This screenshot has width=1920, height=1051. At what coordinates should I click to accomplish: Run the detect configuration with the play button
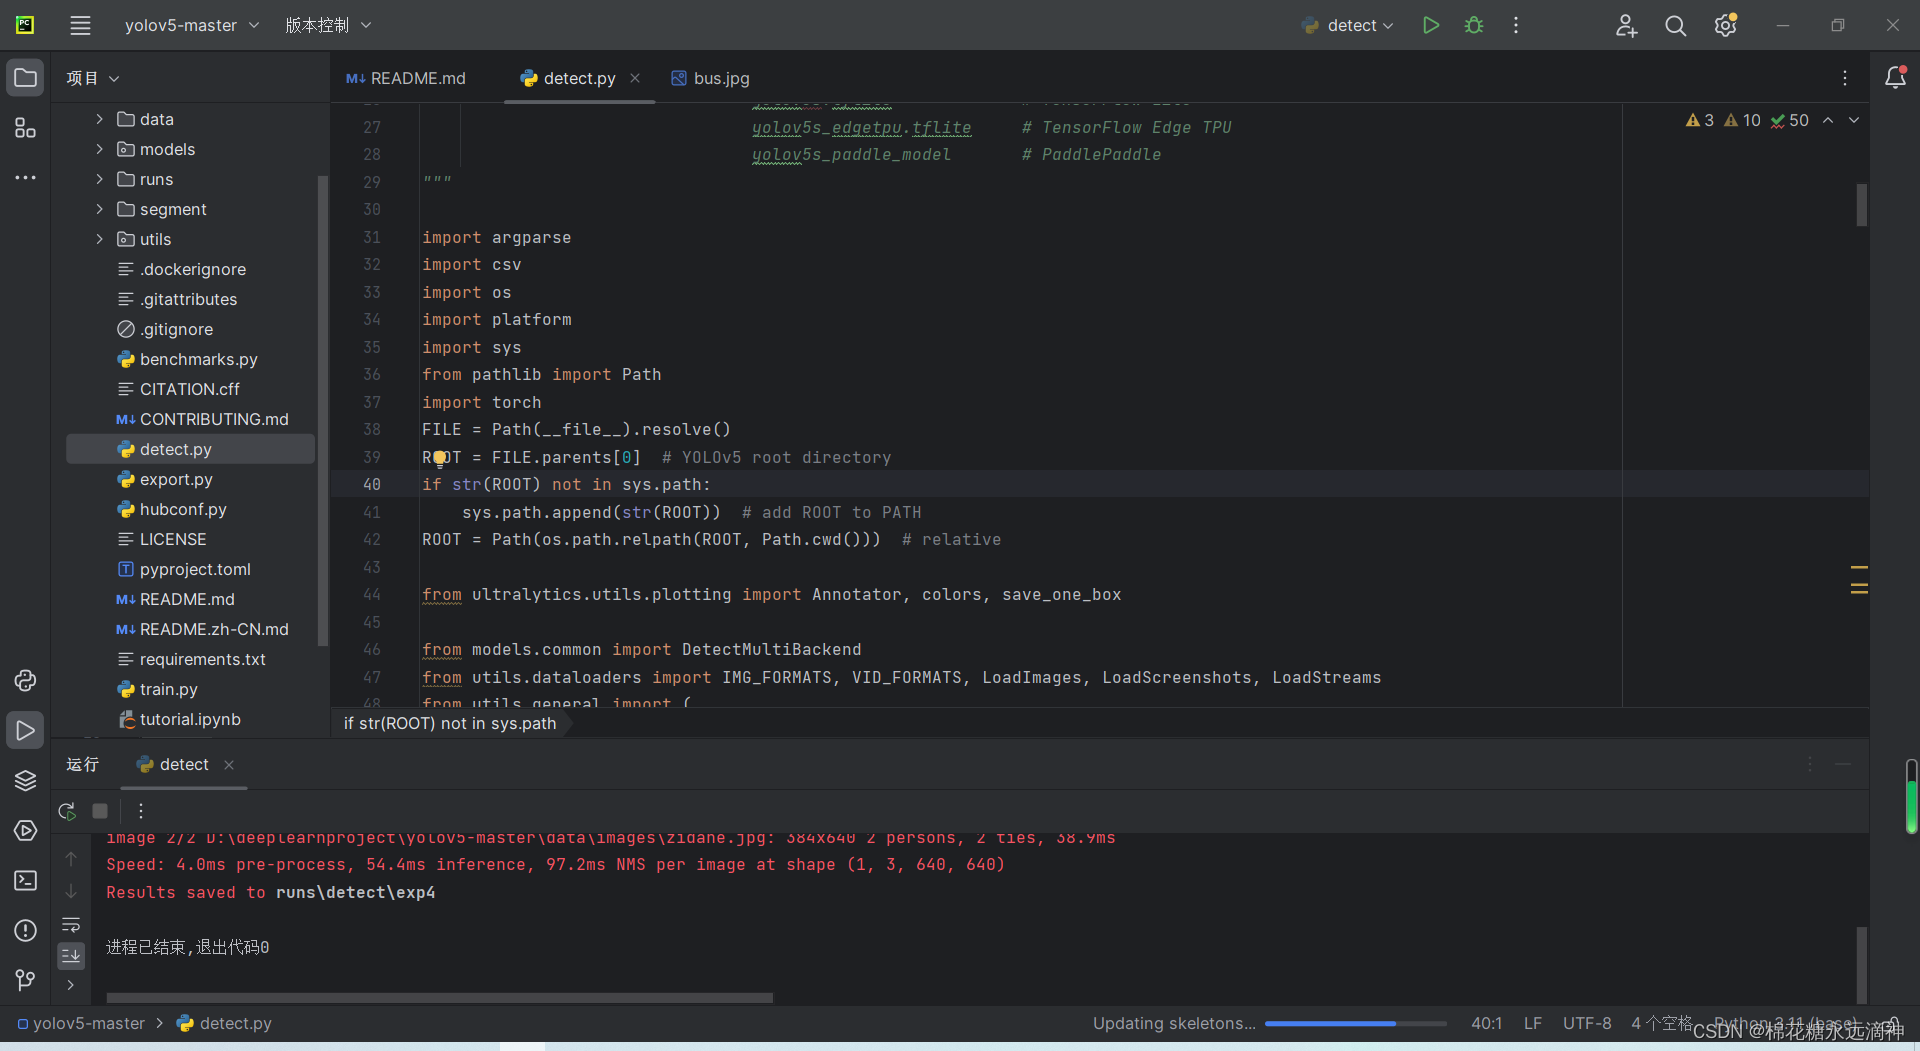(1430, 25)
